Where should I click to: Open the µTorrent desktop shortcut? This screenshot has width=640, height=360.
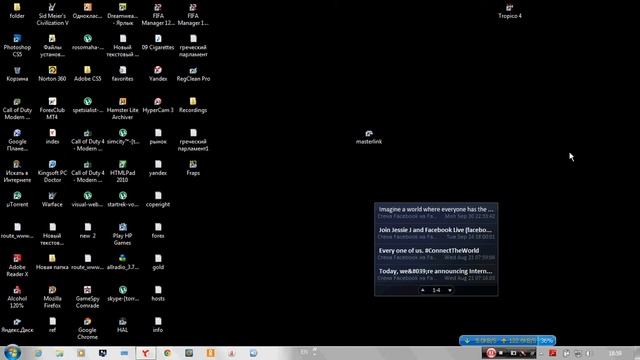tap(17, 199)
